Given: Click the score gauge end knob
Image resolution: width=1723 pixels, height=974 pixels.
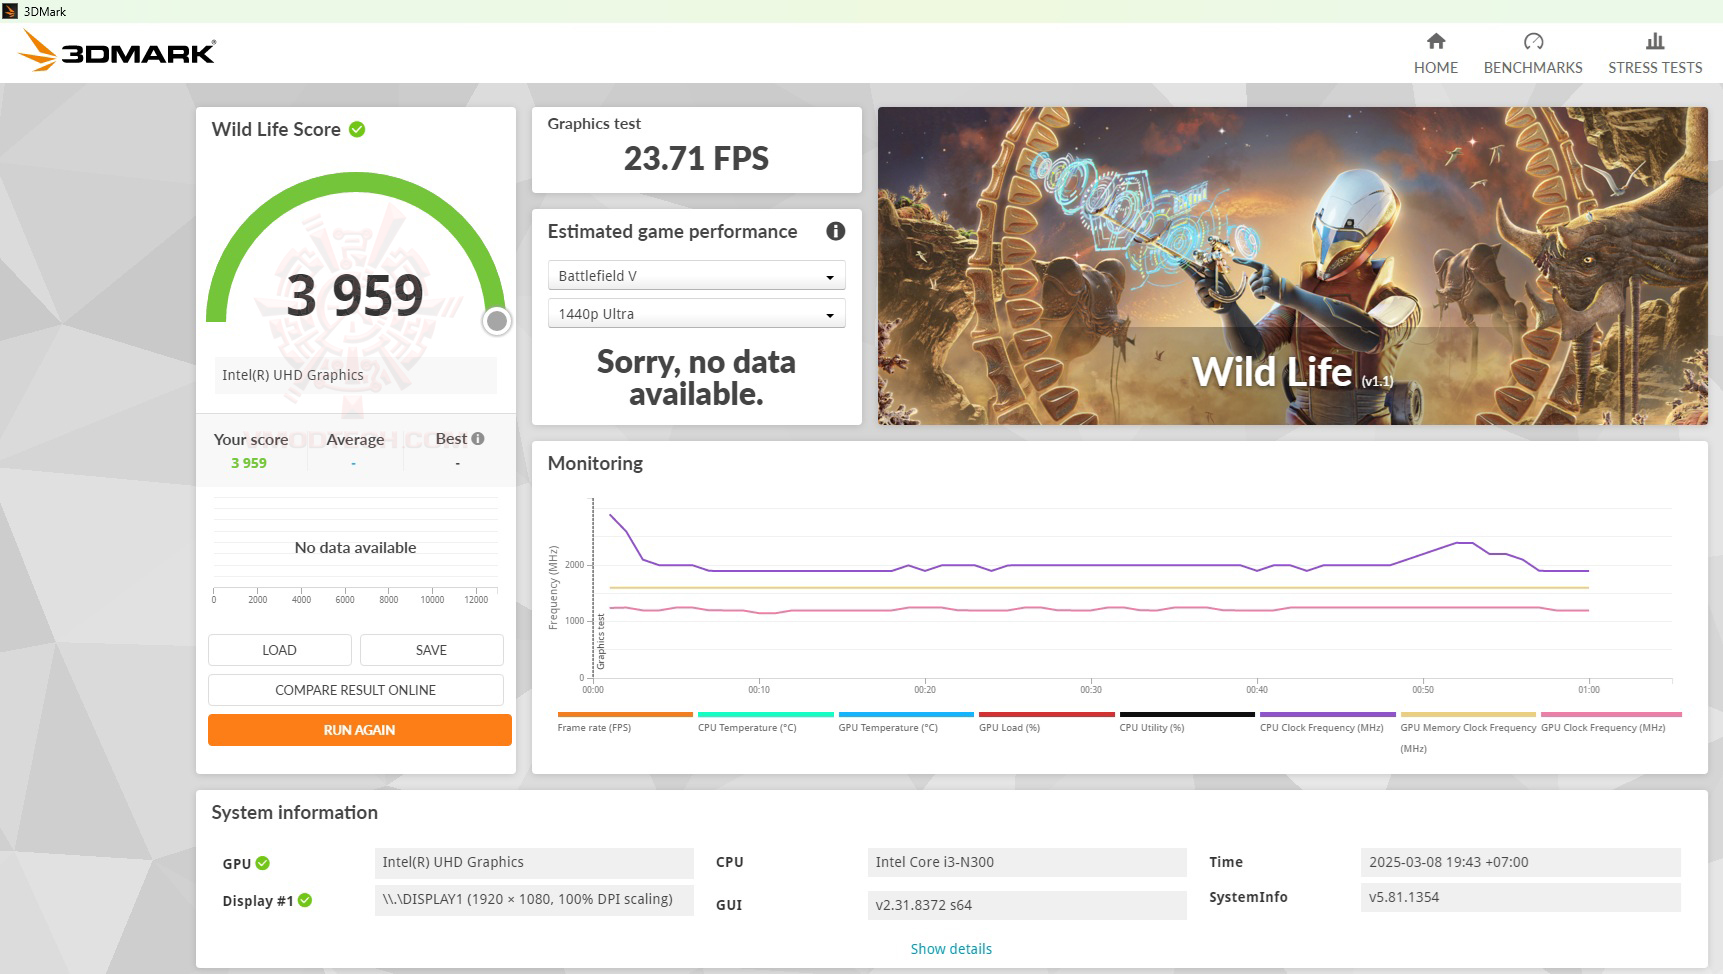Looking at the screenshot, I should point(496,321).
